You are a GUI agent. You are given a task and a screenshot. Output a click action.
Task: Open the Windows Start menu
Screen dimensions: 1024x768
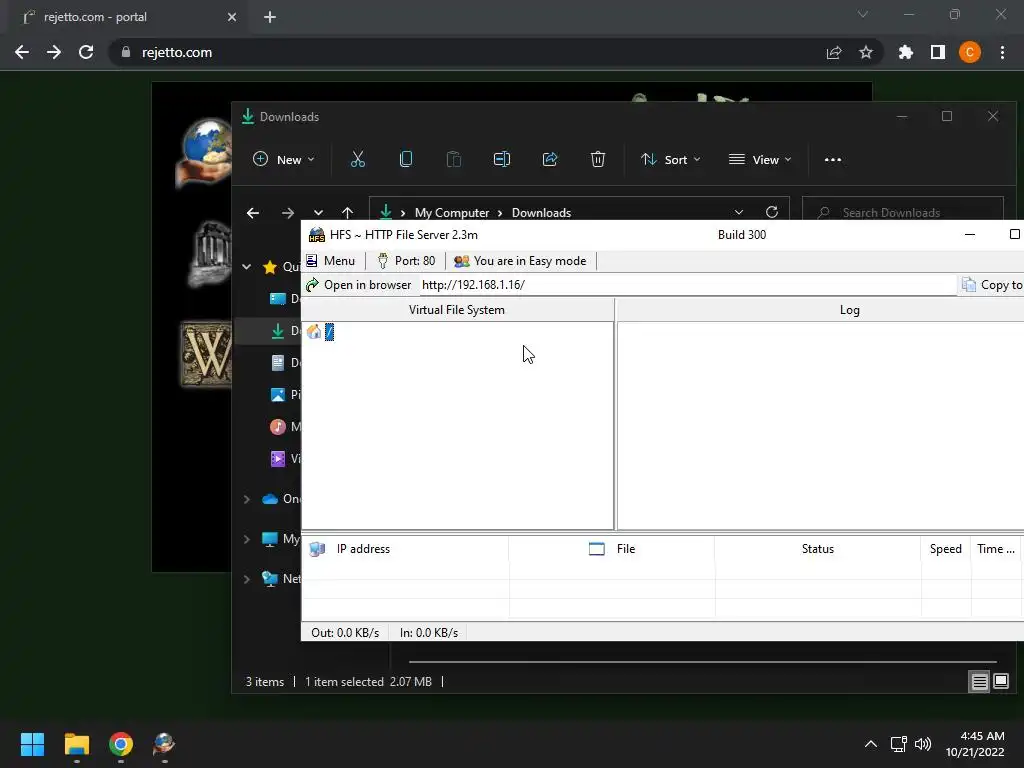32,744
